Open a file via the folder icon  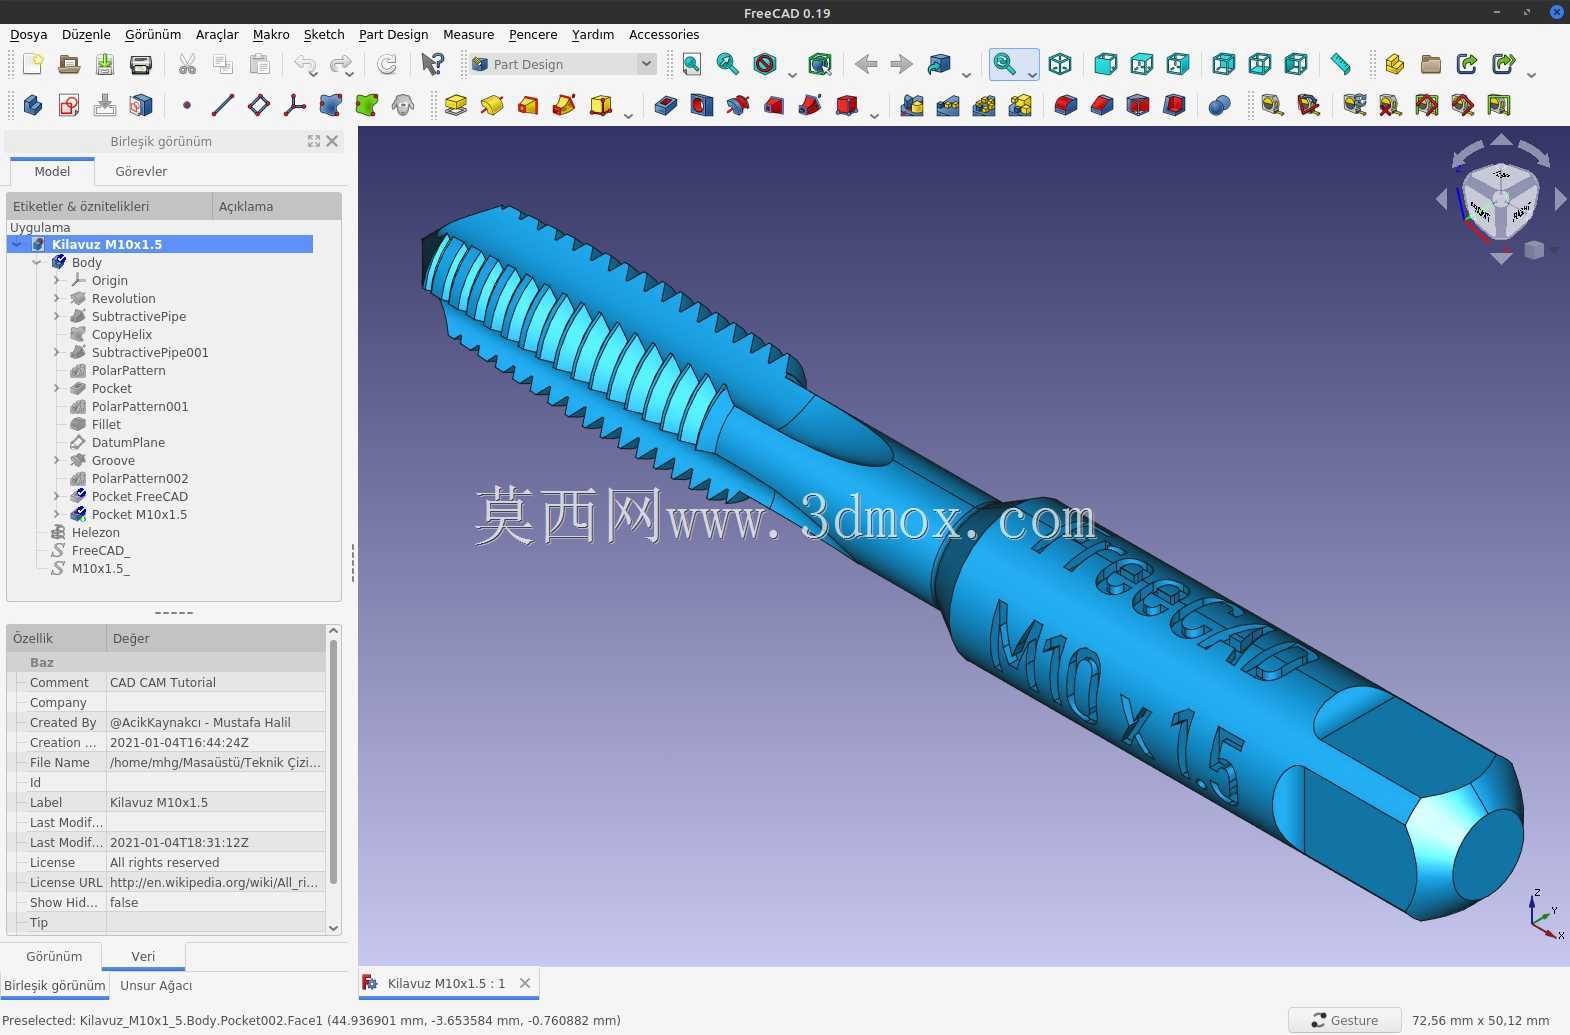pos(69,65)
